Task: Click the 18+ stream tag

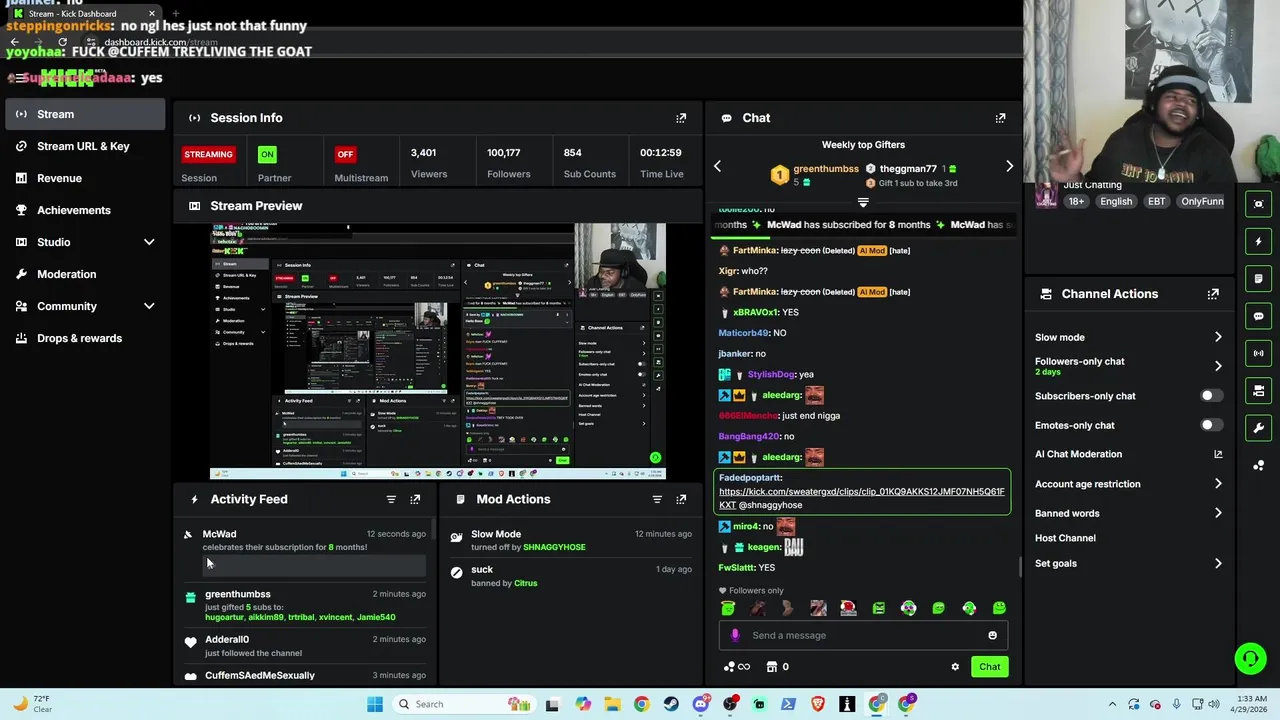Action: [1076, 202]
